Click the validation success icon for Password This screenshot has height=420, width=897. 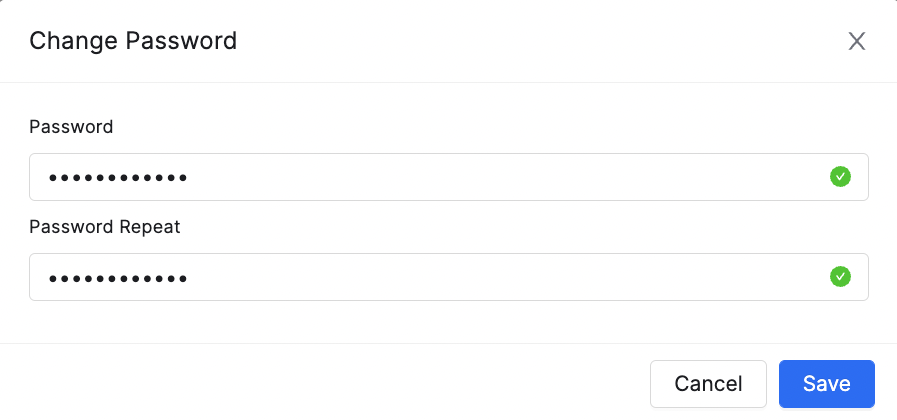click(x=840, y=177)
